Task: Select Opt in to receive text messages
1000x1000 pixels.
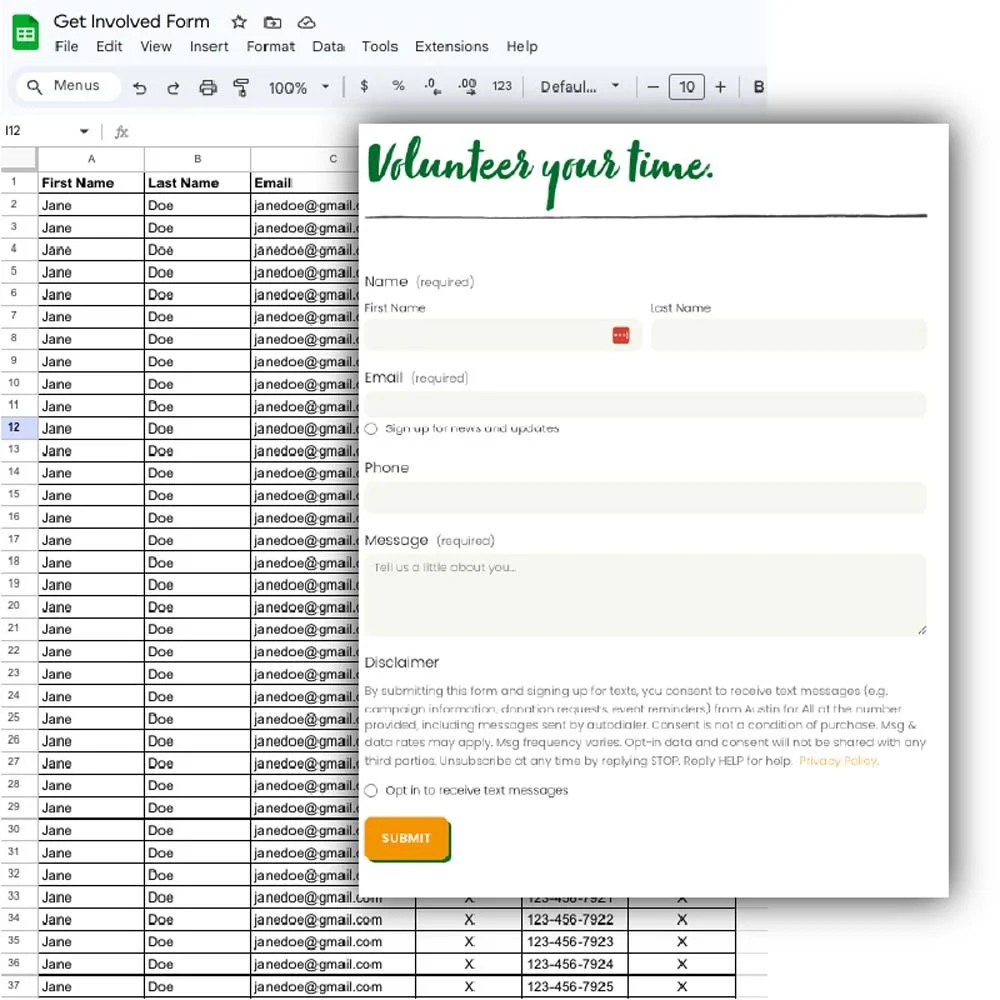Action: pos(371,791)
